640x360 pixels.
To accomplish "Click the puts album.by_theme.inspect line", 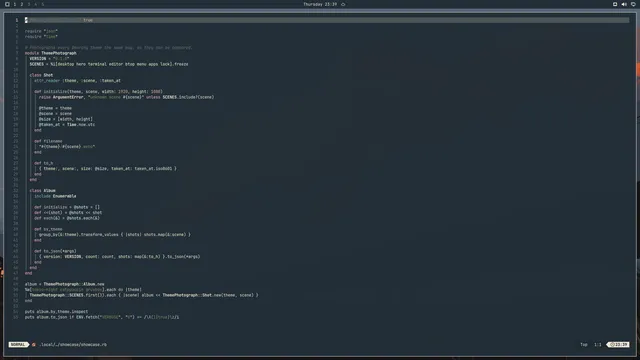I will [56, 311].
